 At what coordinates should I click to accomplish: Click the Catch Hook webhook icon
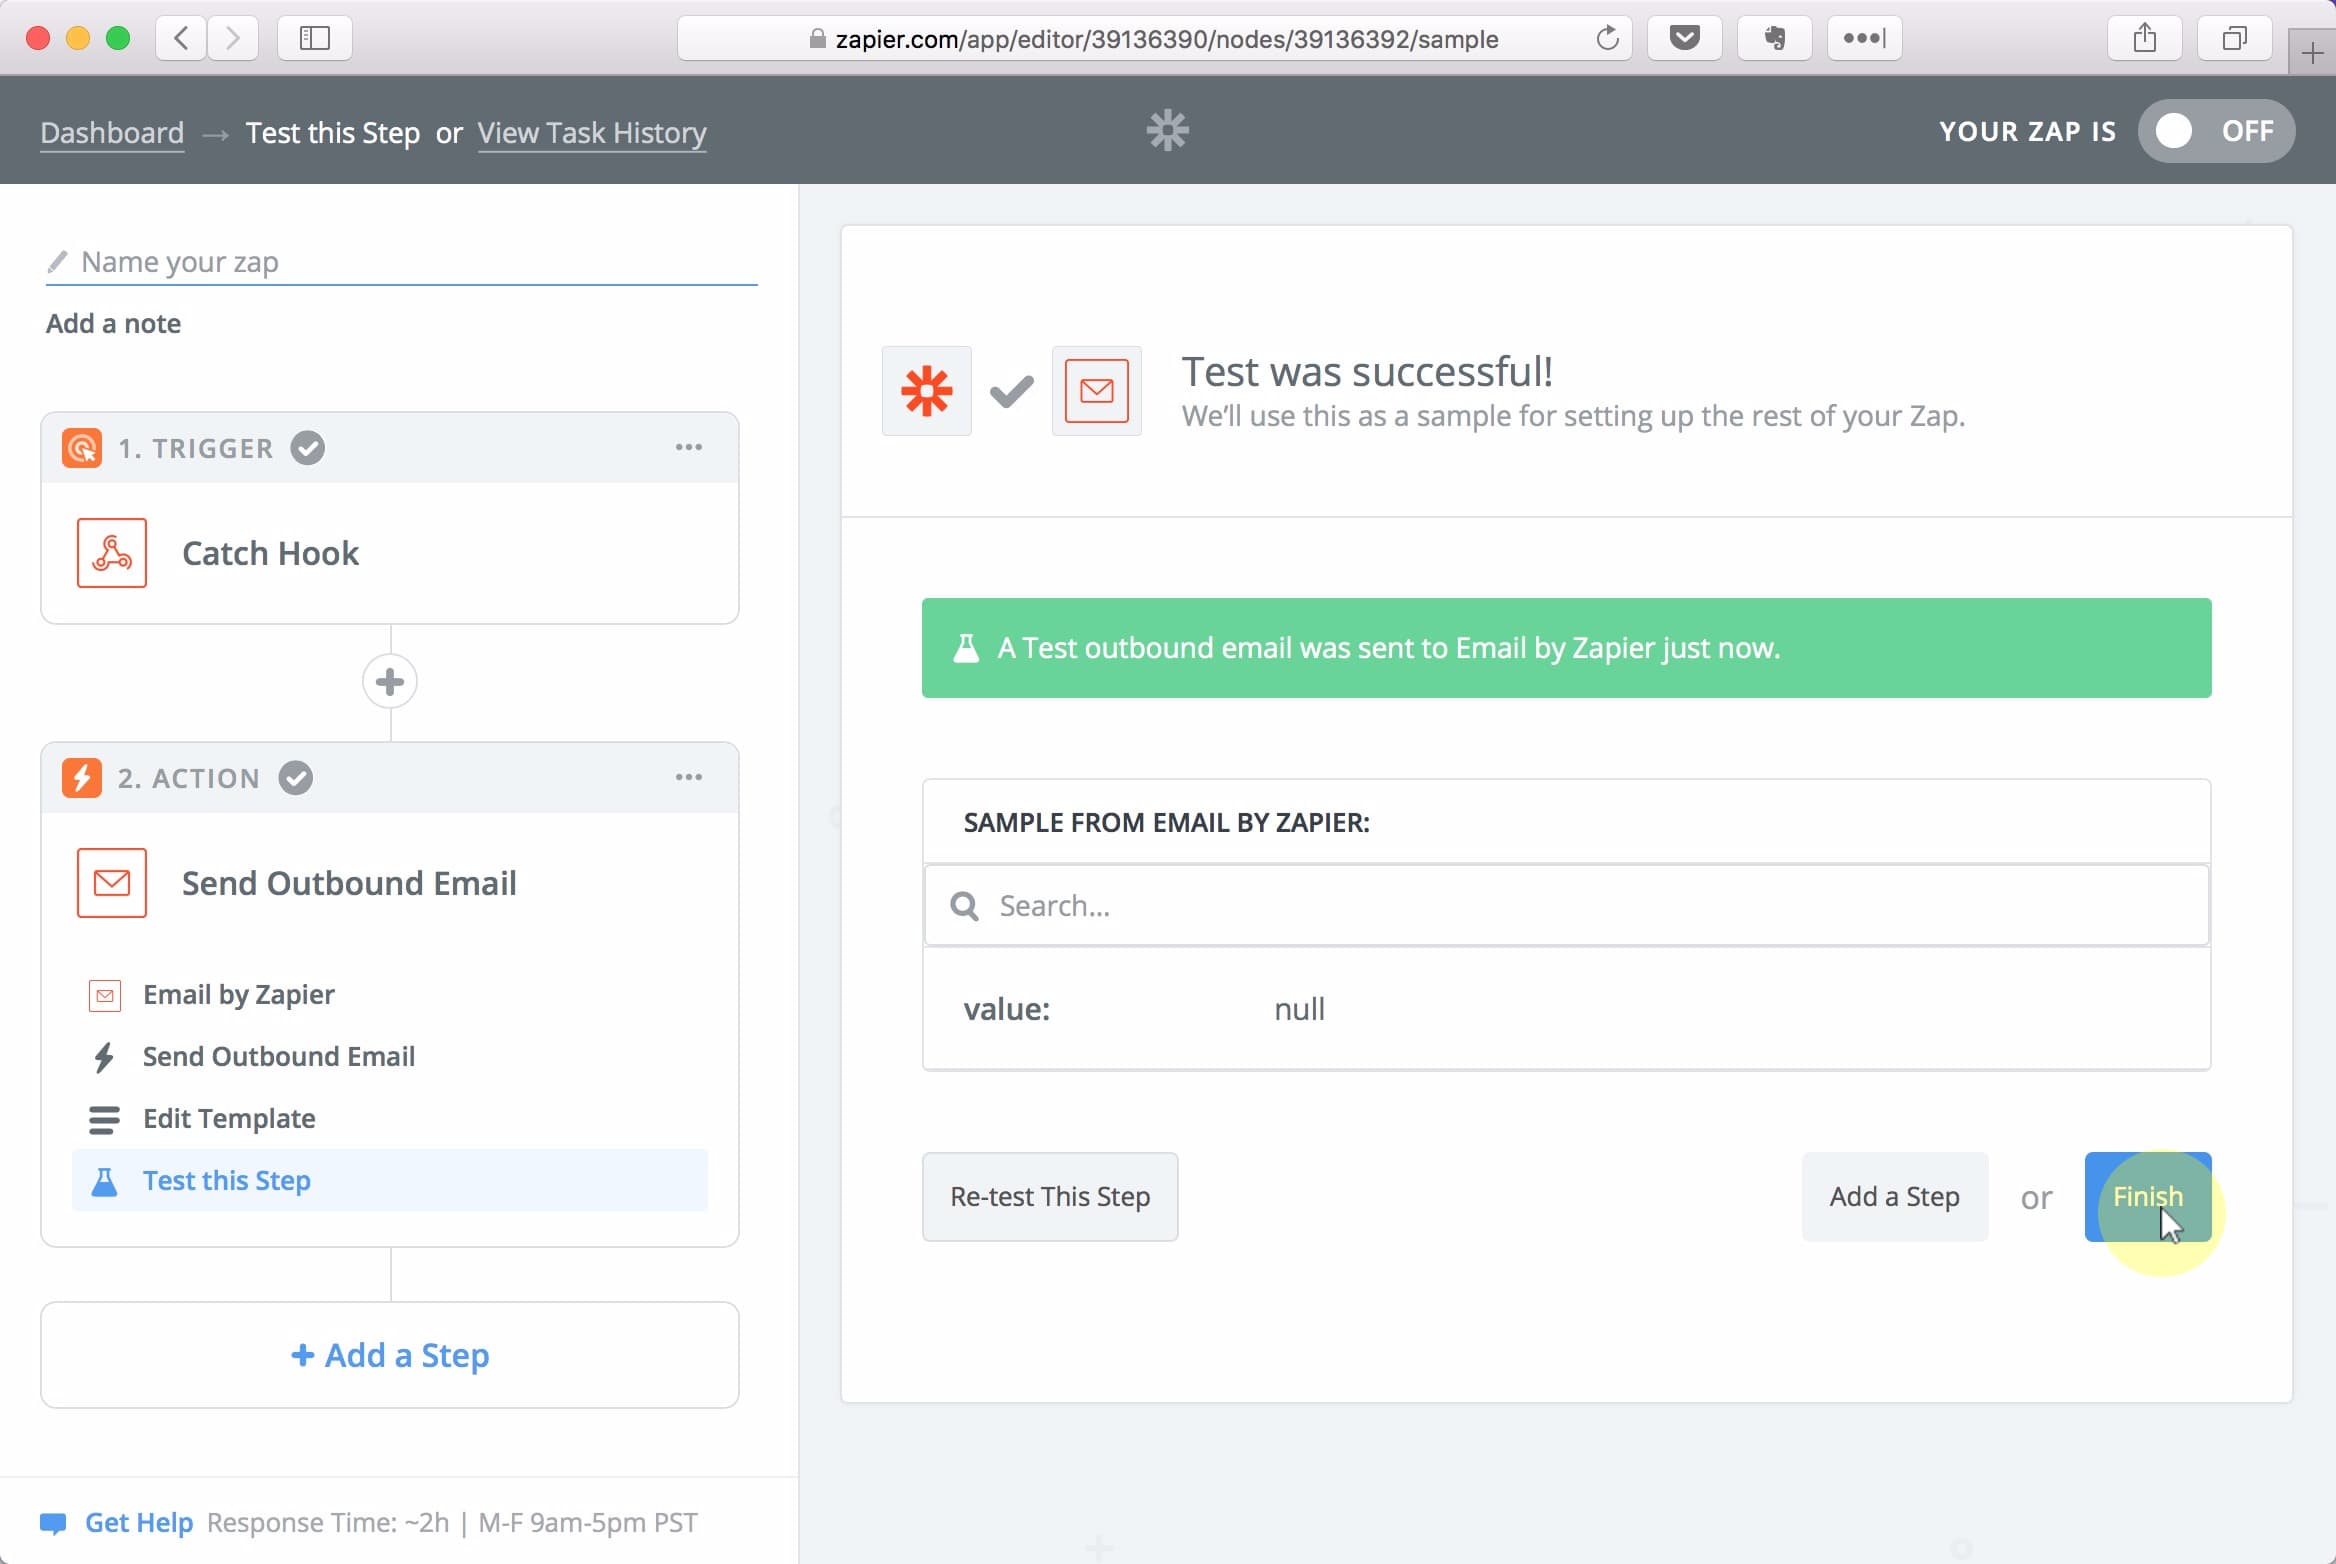click(x=112, y=553)
